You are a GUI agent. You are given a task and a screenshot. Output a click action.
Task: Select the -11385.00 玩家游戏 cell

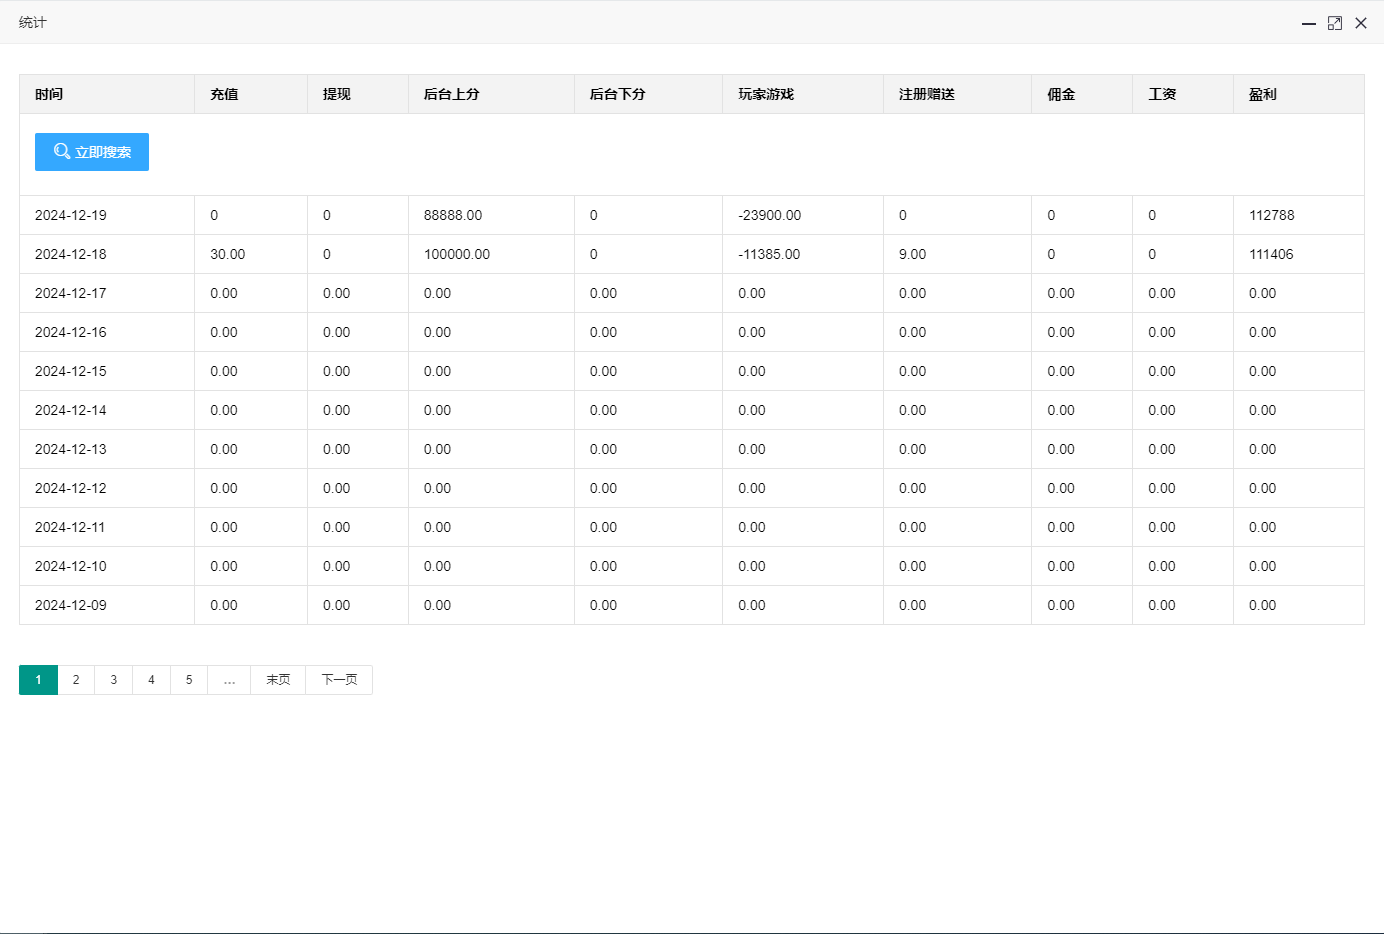pyautogui.click(x=769, y=254)
